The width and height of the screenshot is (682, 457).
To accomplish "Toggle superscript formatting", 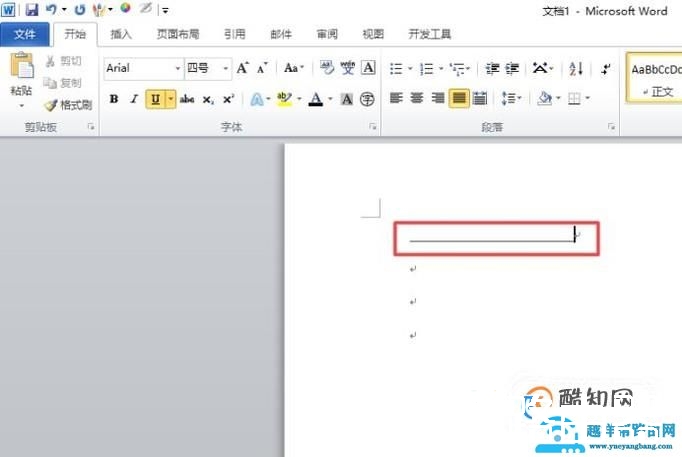I will [229, 99].
